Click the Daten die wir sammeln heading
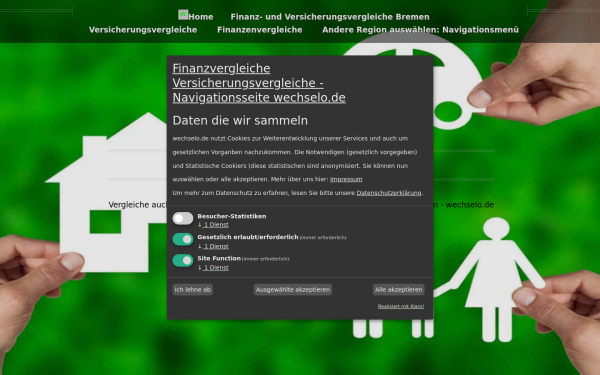The image size is (600, 375). (x=240, y=121)
